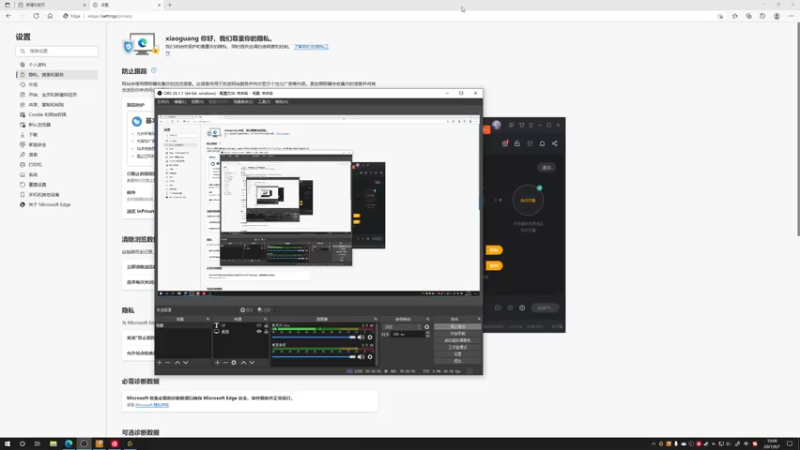Pop out the Controls dock via header icon
This screenshot has height=450, width=800.
coord(479,319)
